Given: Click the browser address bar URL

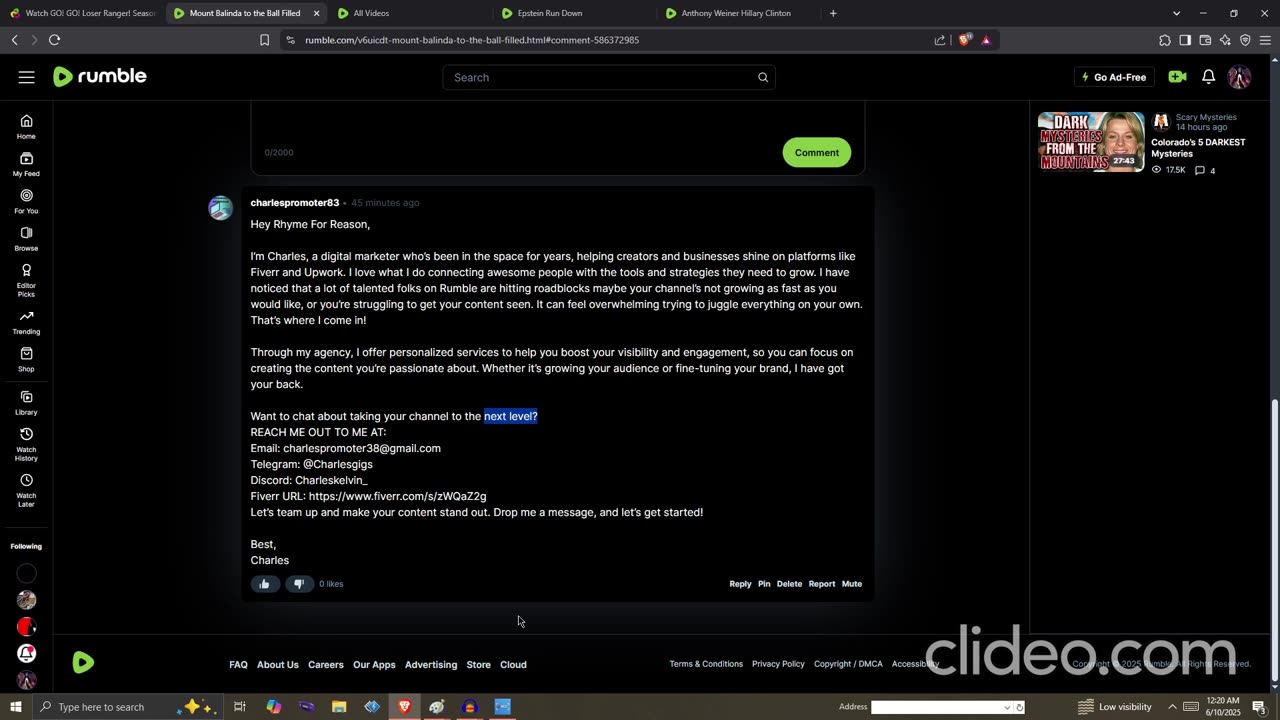Looking at the screenshot, I should coord(472,40).
